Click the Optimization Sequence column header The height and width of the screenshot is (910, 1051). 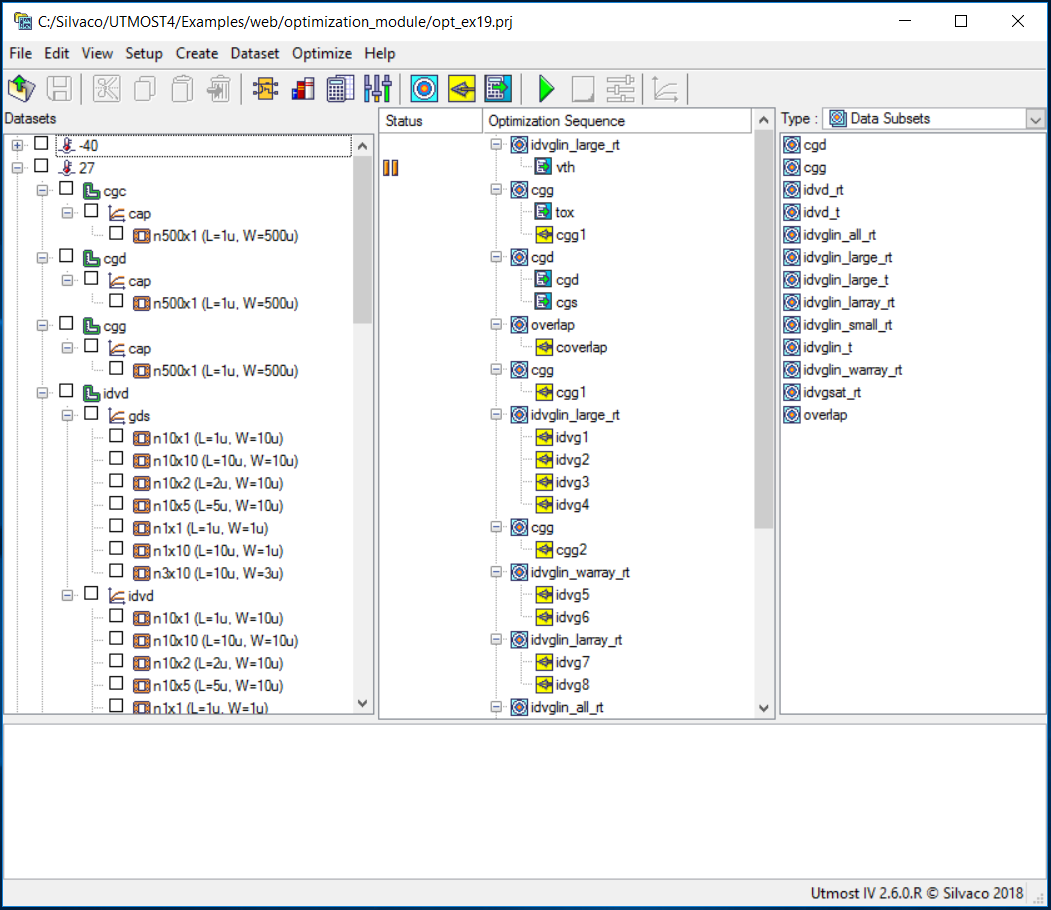pyautogui.click(x=617, y=121)
